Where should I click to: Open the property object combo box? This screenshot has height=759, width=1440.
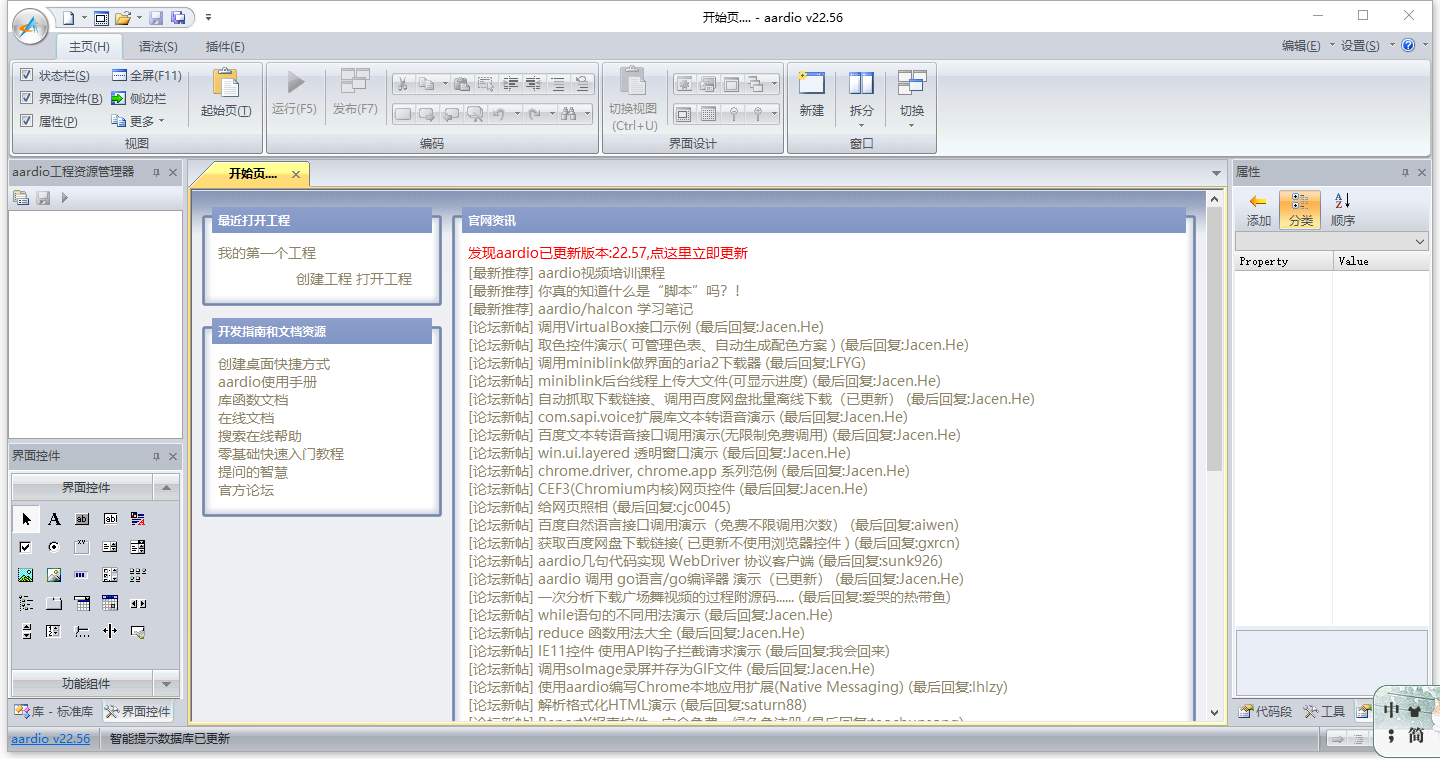coord(1331,242)
